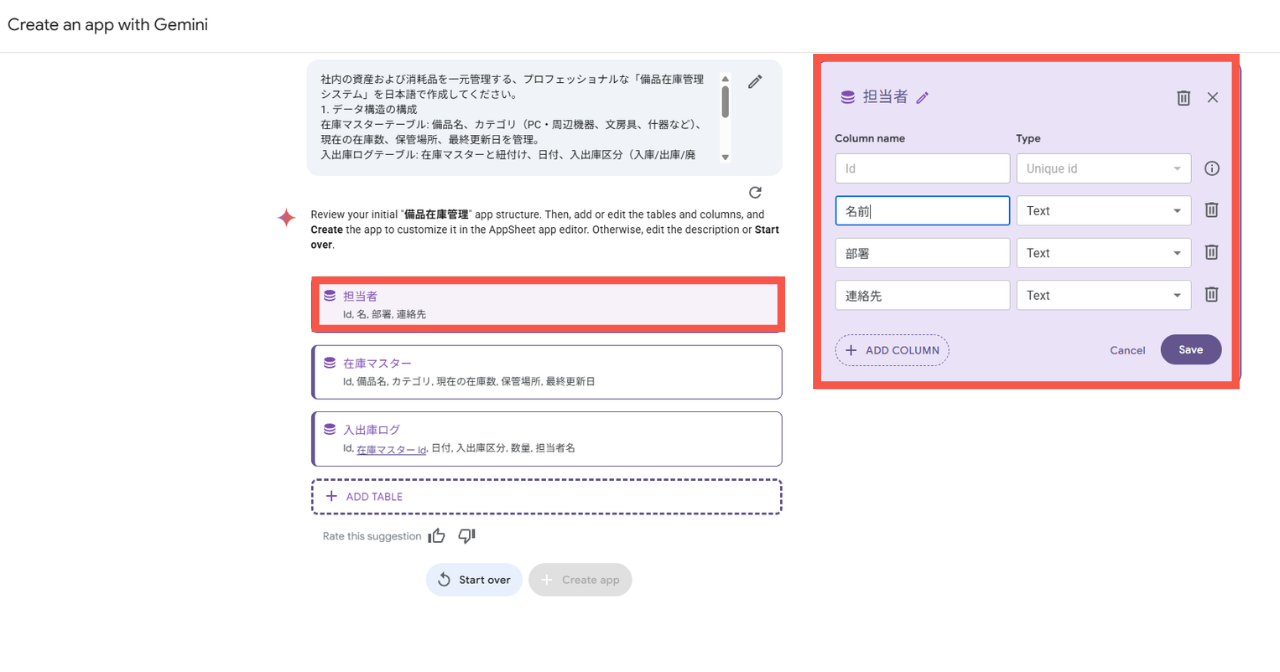Click the pencil icon next to the 担当者 title

point(923,98)
